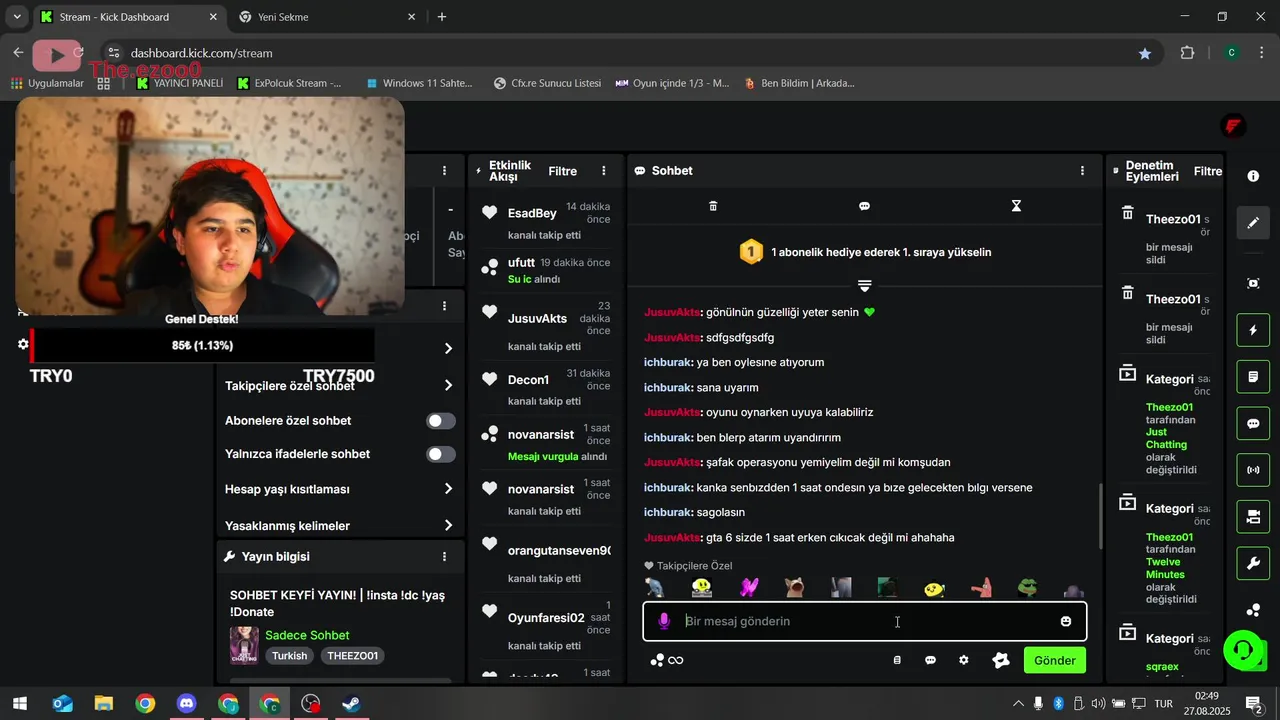The height and width of the screenshot is (720, 1280).
Task: Click Filtre in Denetim Eylemleri header
Action: [x=1208, y=171]
